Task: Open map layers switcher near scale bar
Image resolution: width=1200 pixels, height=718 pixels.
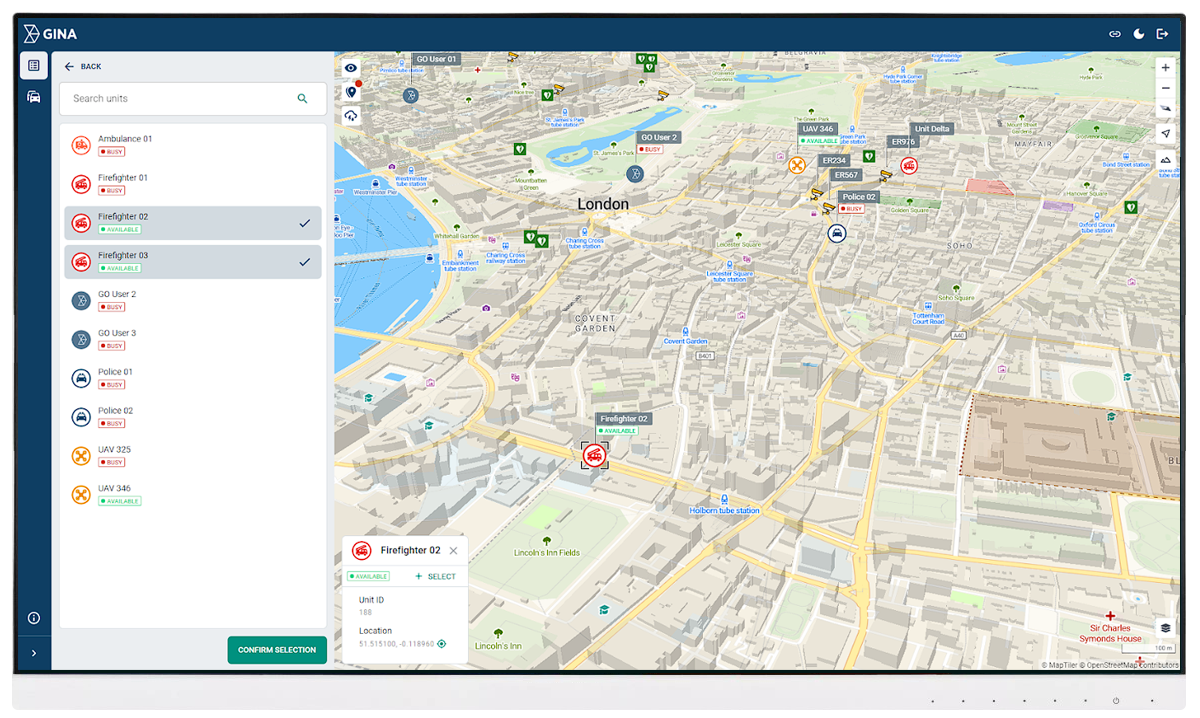Action: point(1164,627)
